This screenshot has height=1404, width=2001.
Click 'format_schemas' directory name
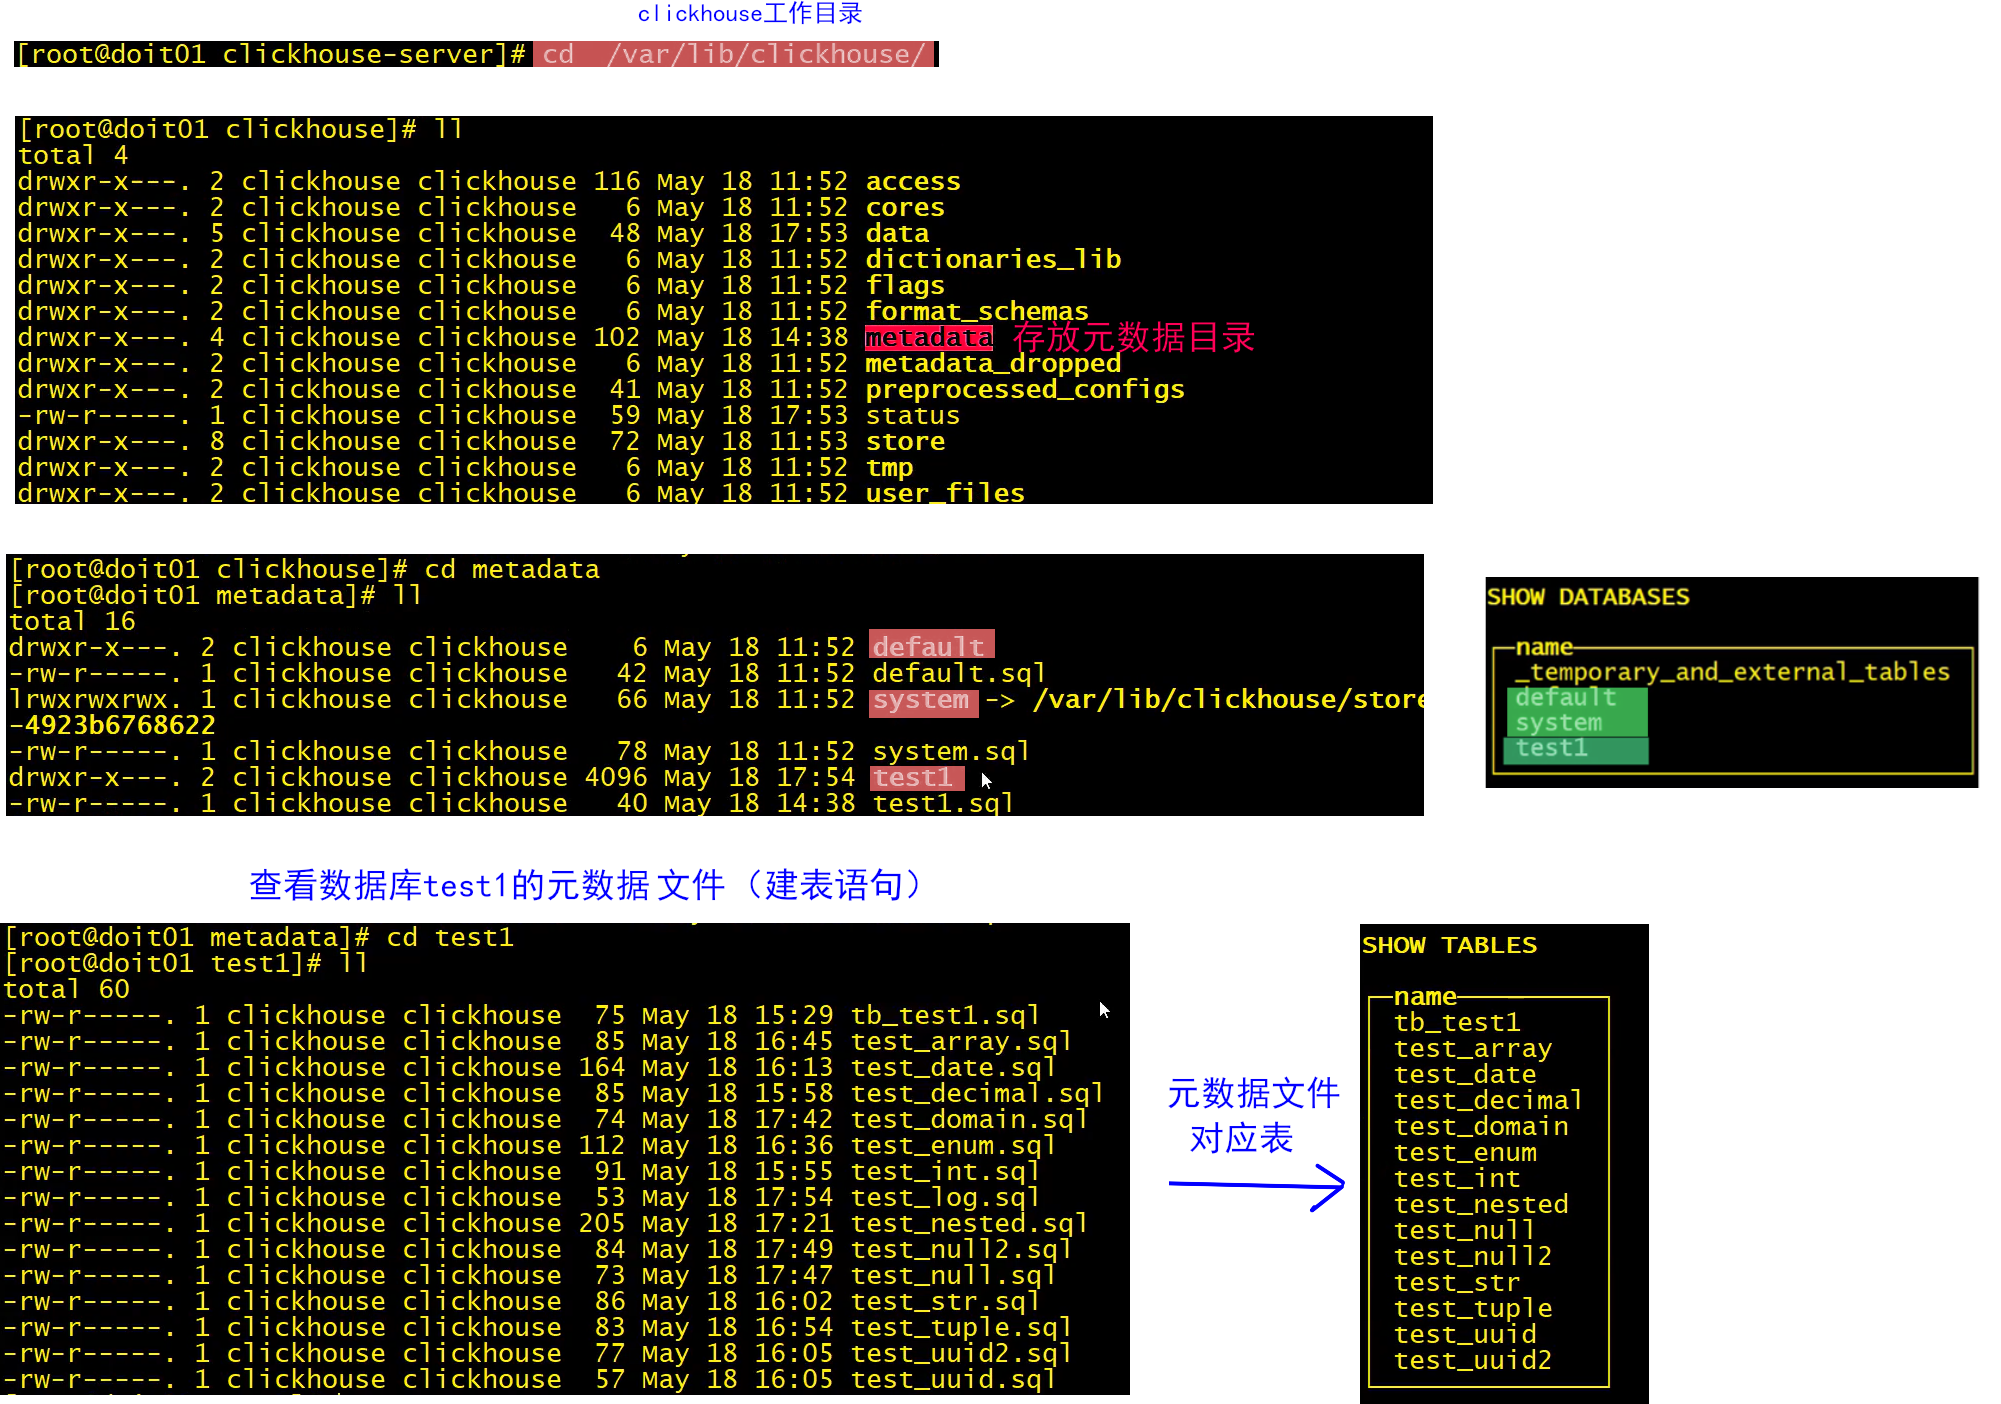coord(976,311)
